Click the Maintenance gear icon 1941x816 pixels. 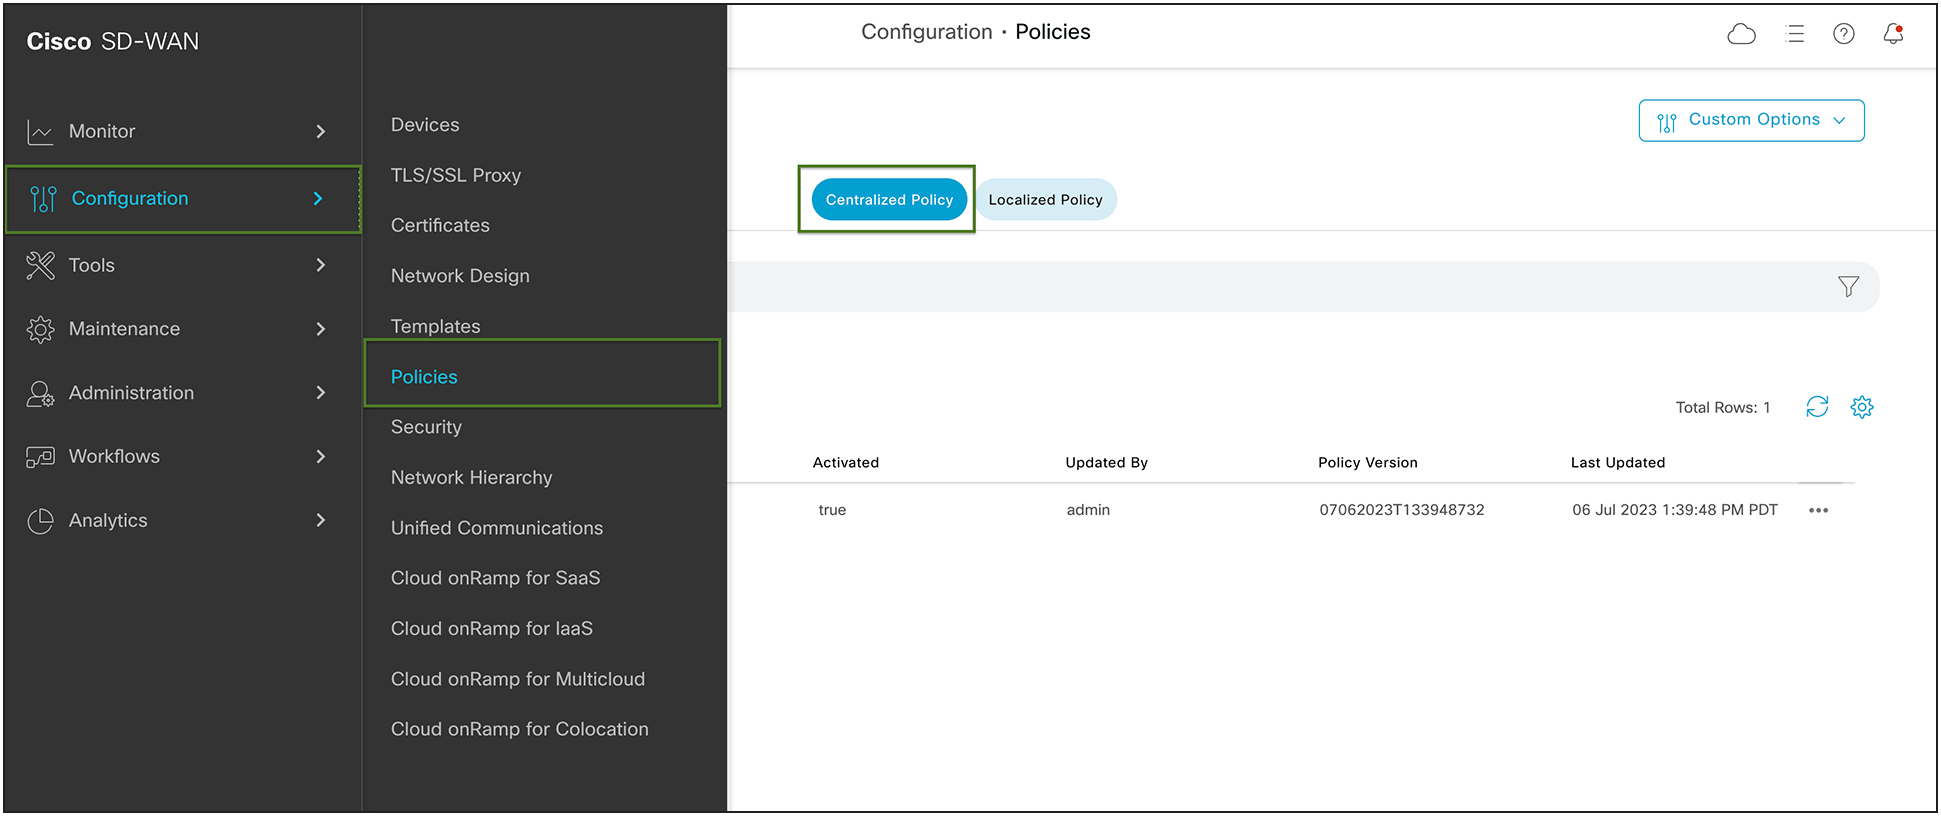click(x=40, y=329)
